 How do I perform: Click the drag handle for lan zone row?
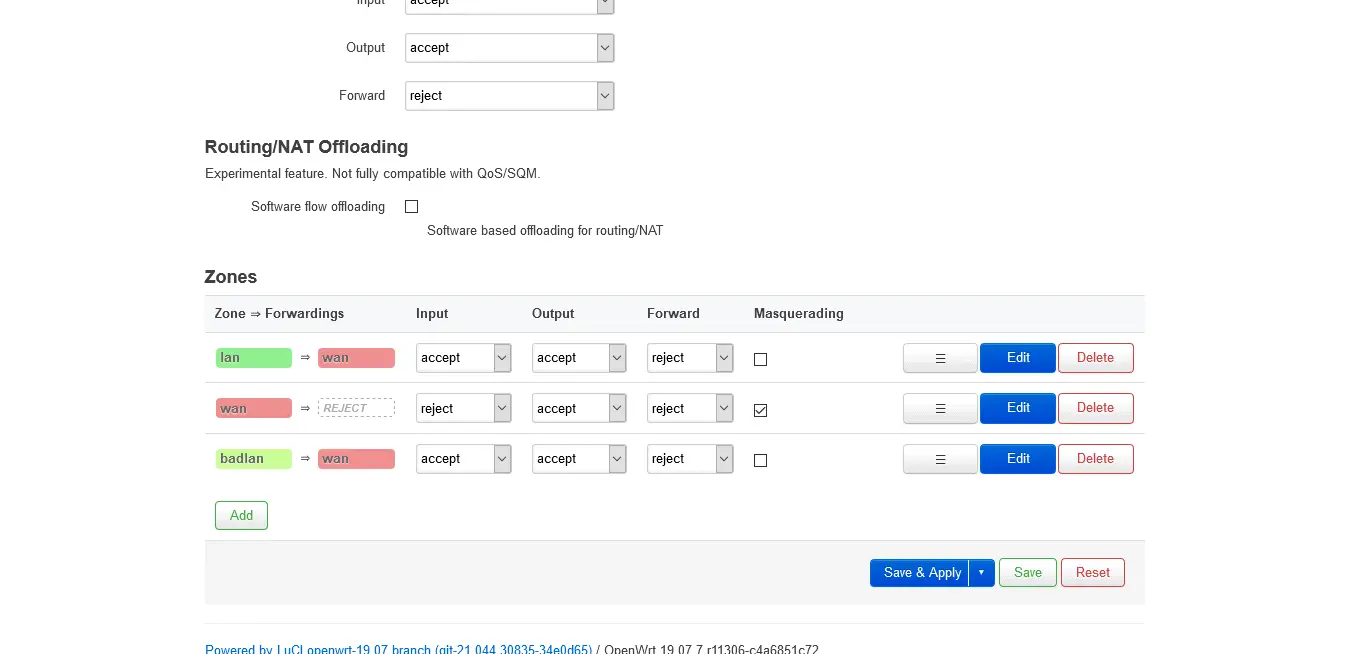tap(940, 358)
